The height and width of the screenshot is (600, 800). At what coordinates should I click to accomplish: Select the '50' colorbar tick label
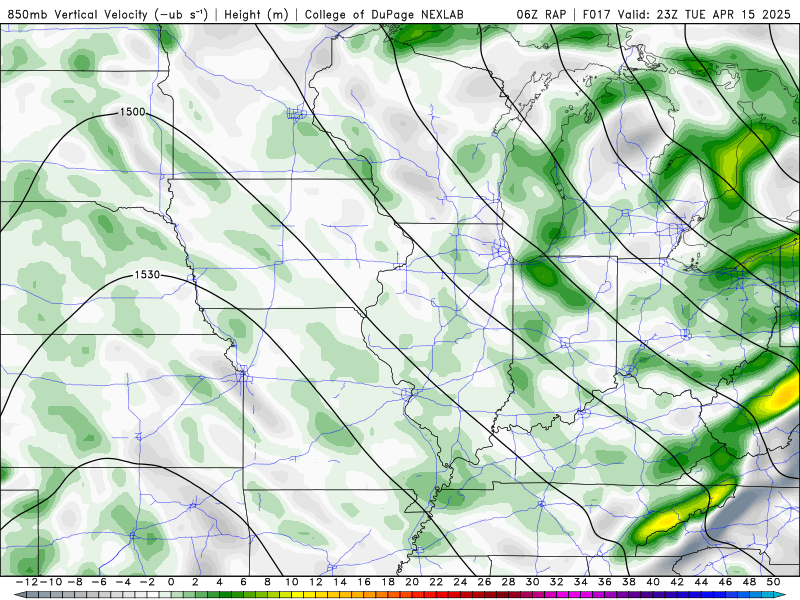tap(773, 582)
